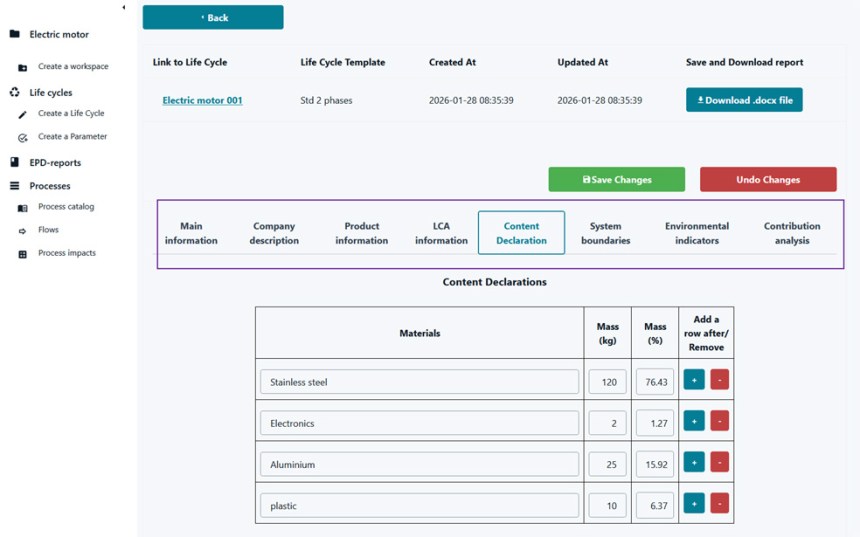Click the Process catalog icon
The image size is (860, 537).
[x=23, y=208]
